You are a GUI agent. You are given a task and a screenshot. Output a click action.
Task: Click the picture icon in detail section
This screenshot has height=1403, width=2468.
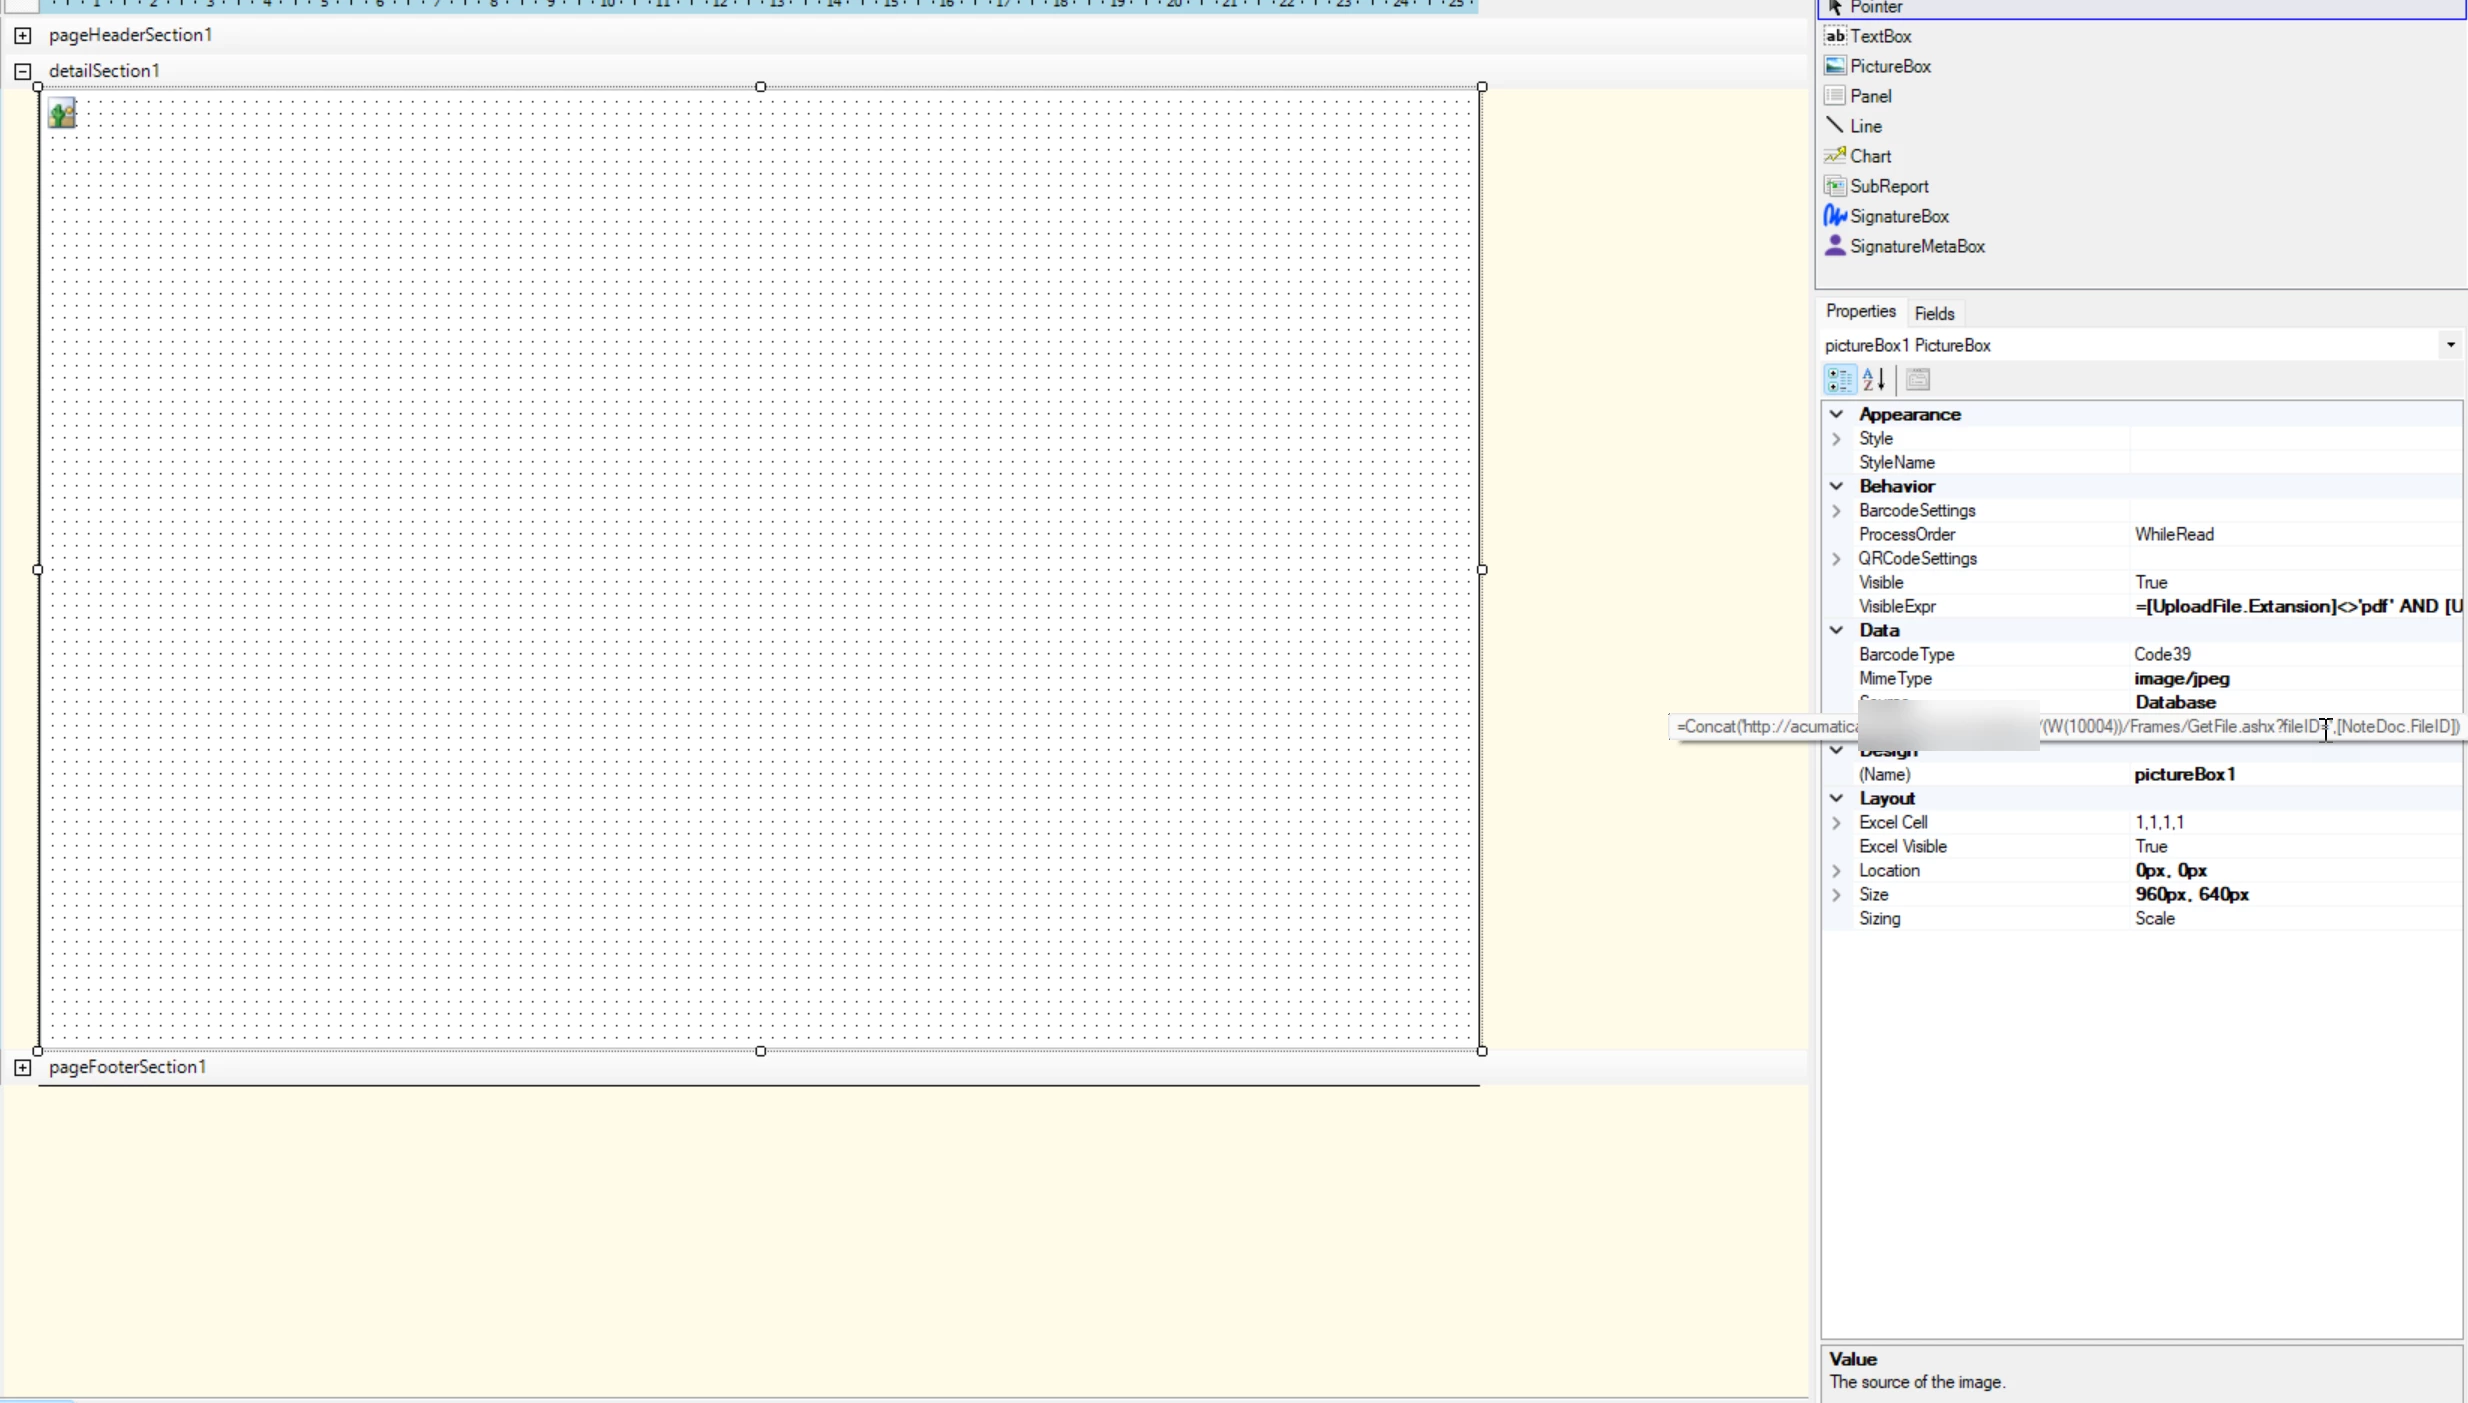coord(62,114)
